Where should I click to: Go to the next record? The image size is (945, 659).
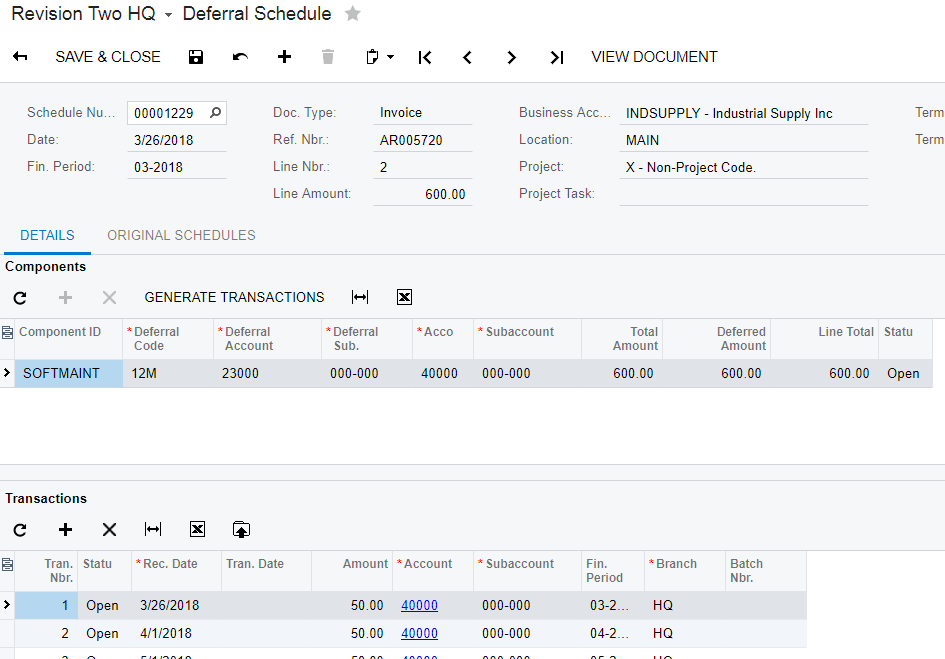point(511,57)
